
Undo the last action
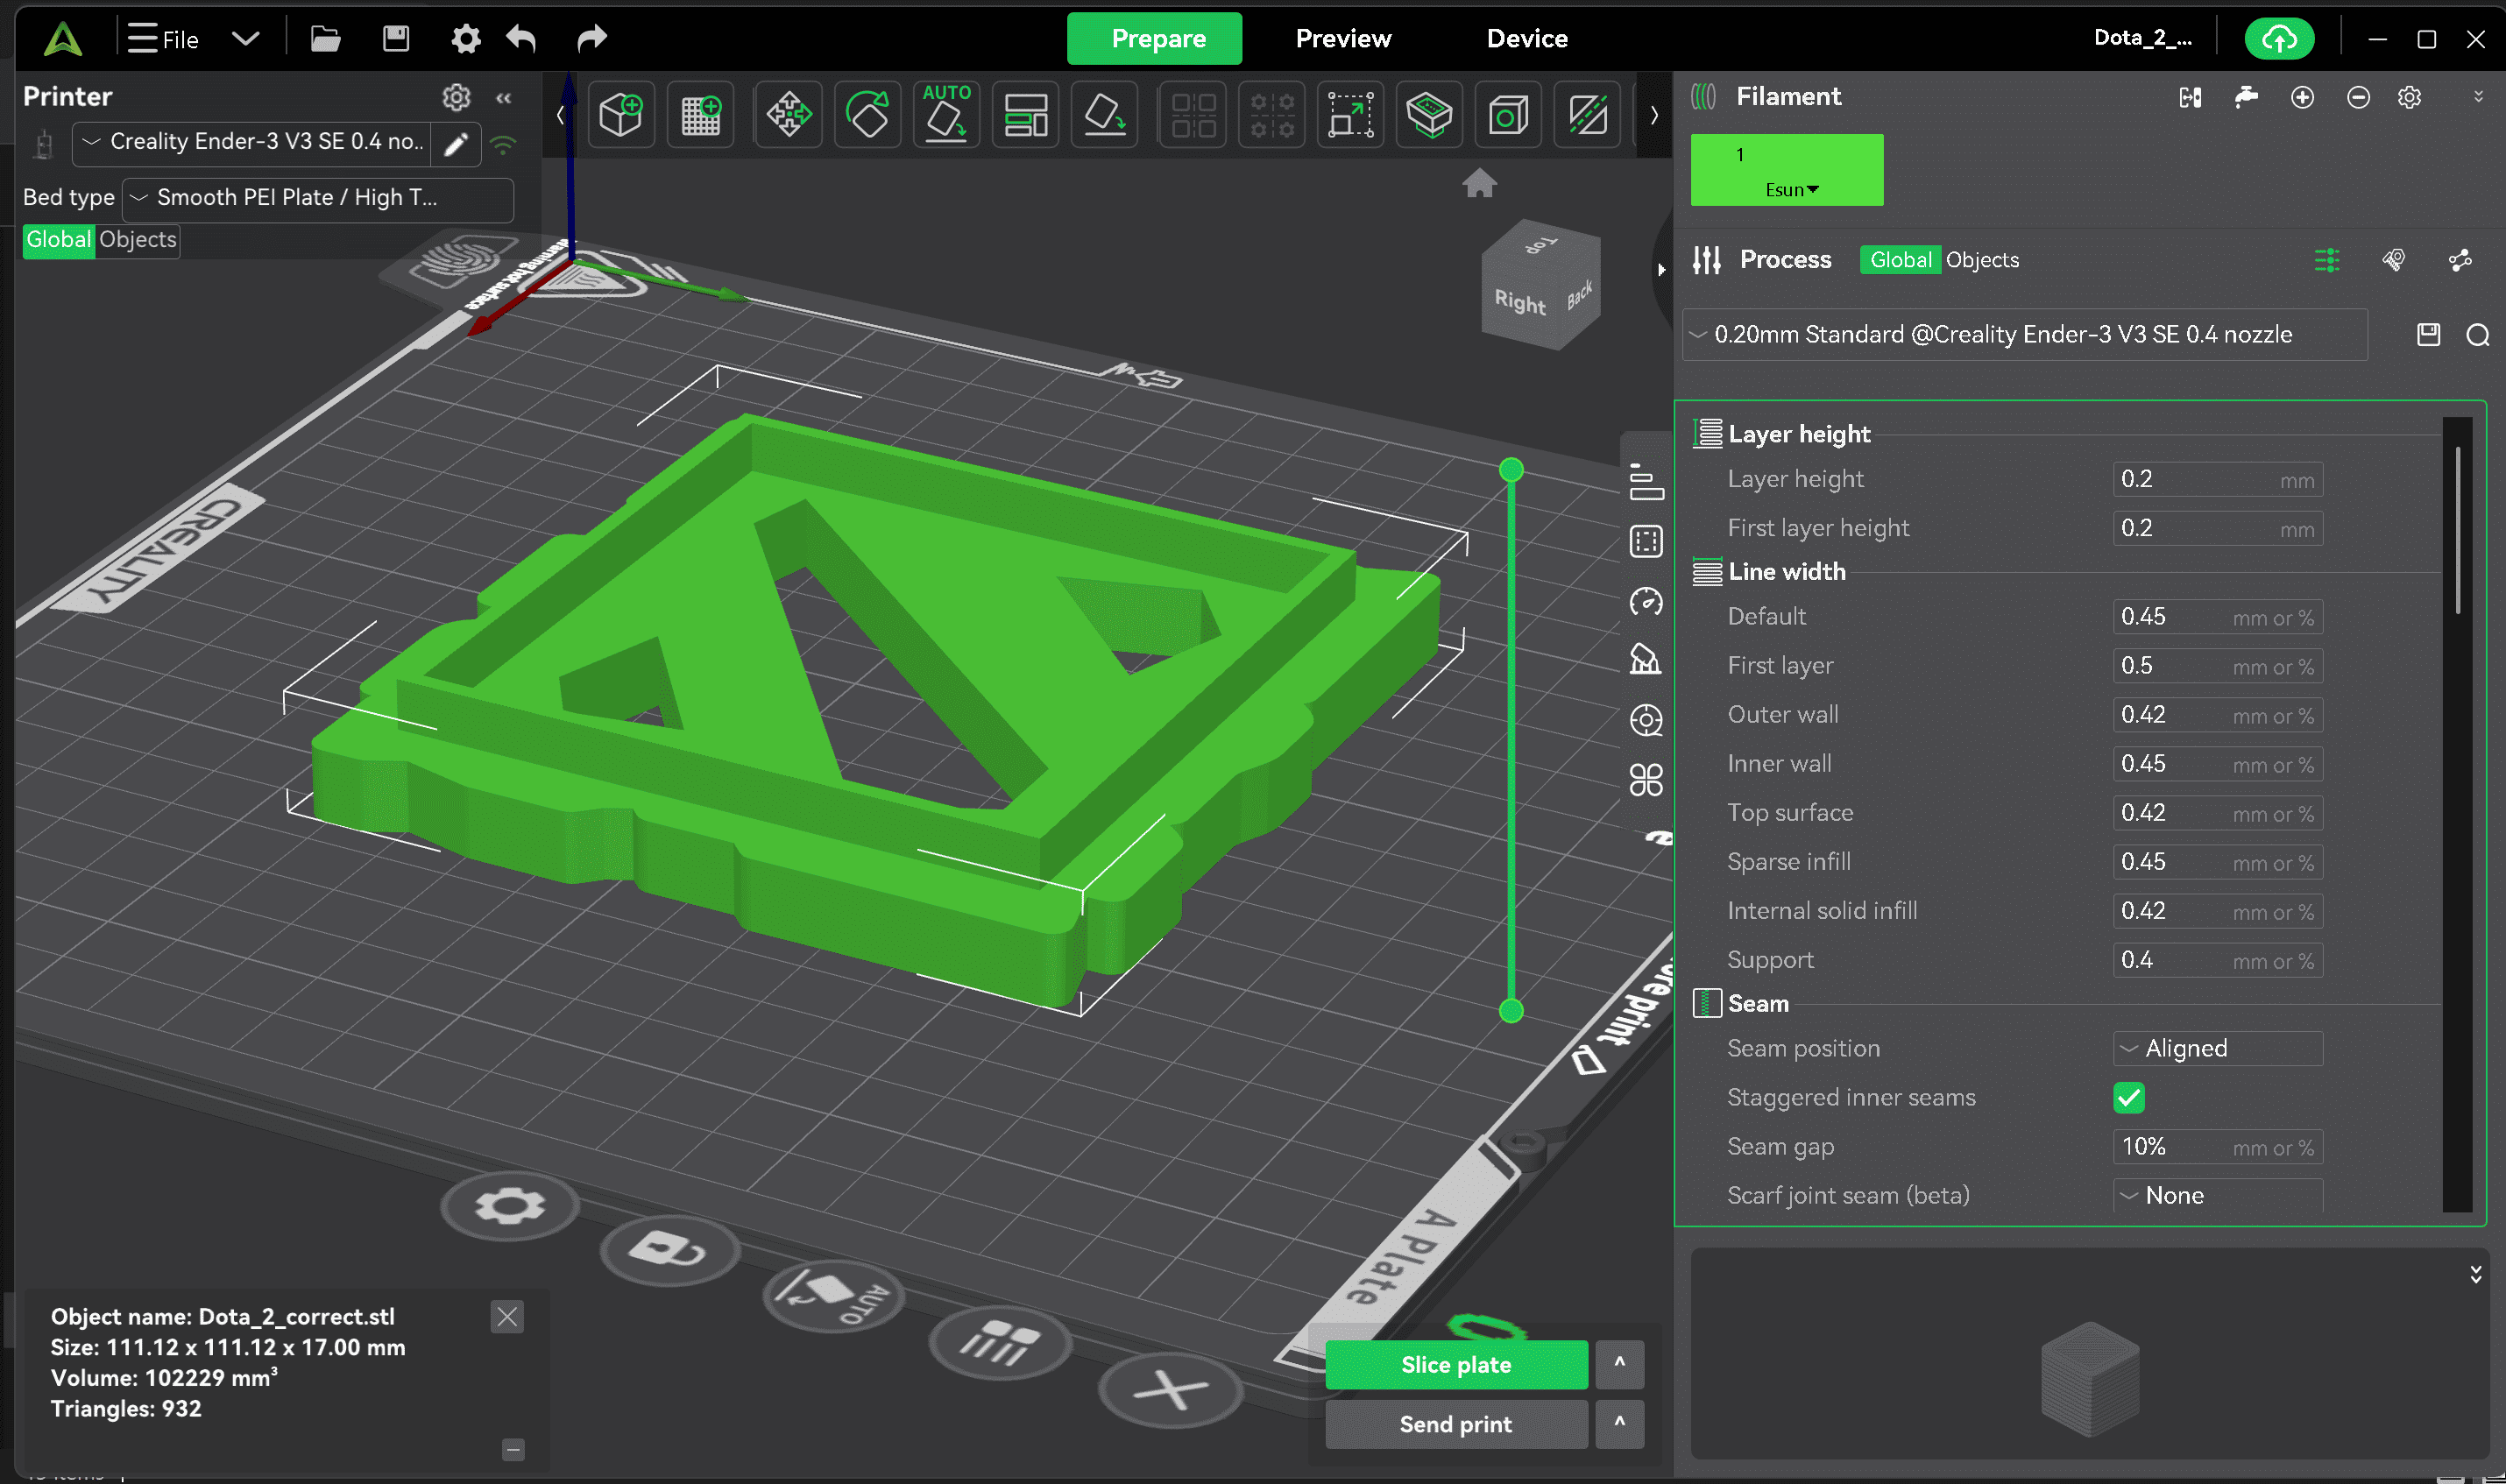click(x=522, y=39)
